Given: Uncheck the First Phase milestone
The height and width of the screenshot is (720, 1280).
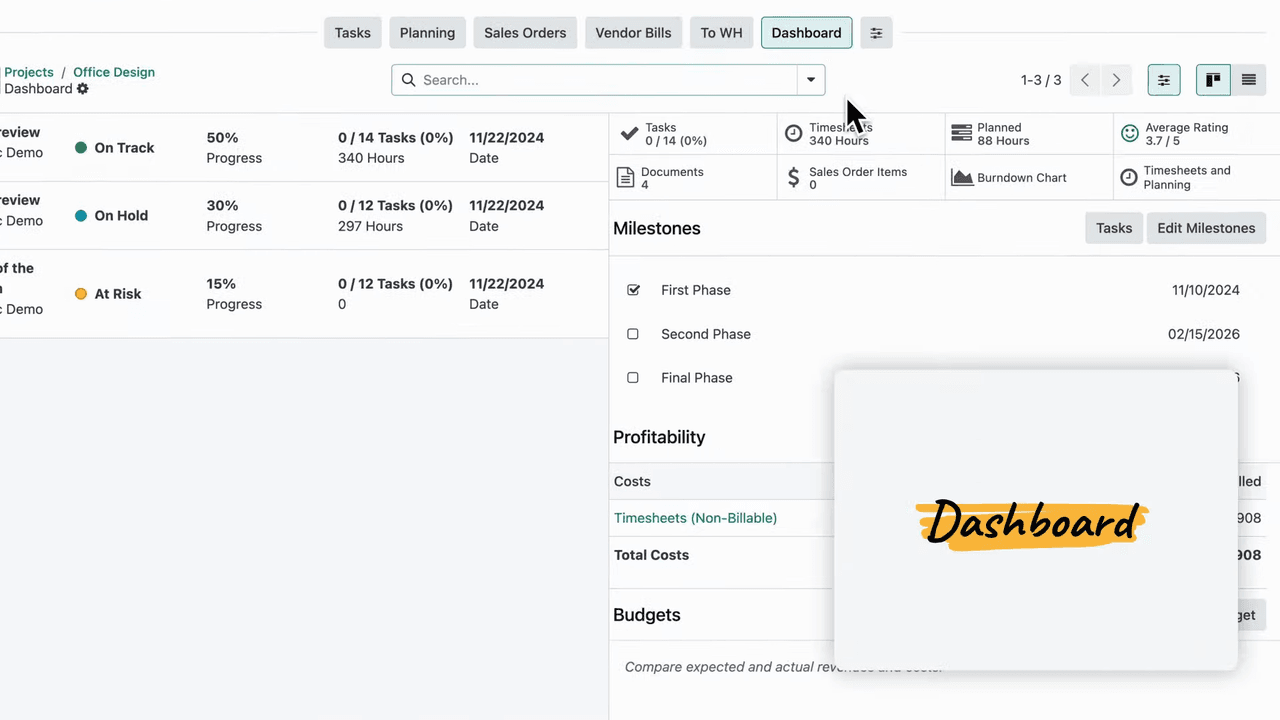Looking at the screenshot, I should (633, 290).
